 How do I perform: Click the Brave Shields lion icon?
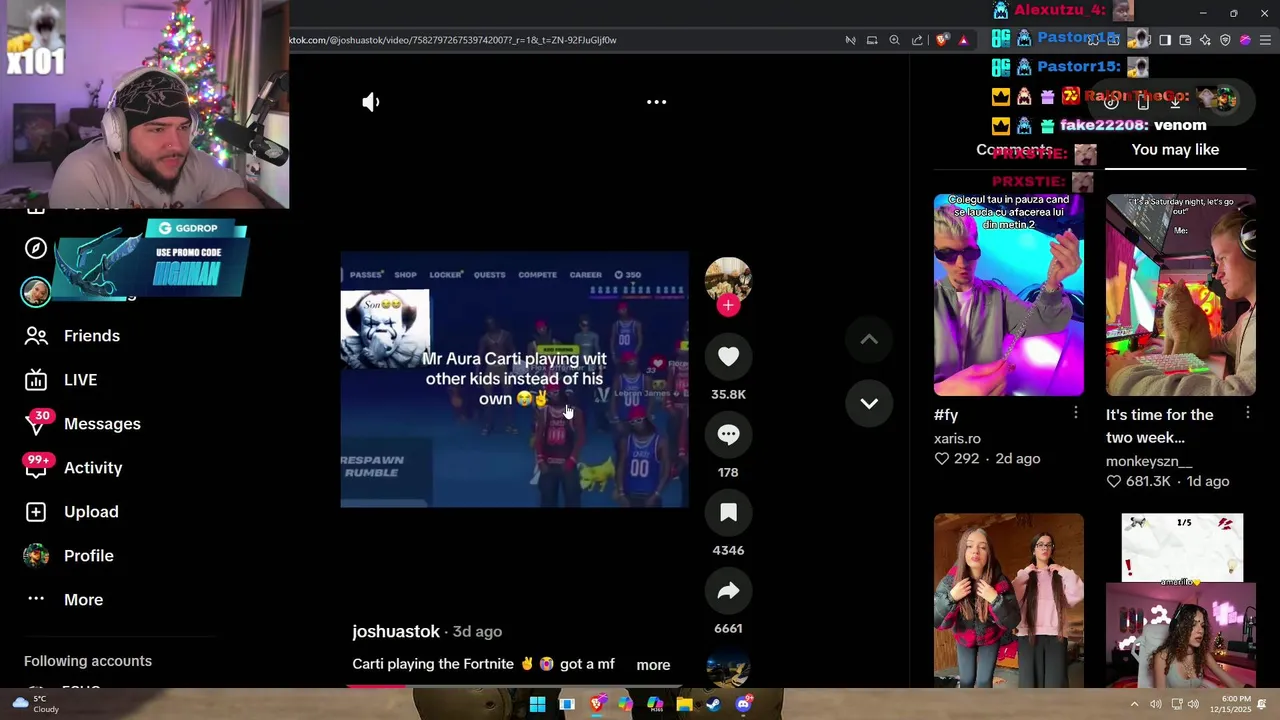click(942, 40)
